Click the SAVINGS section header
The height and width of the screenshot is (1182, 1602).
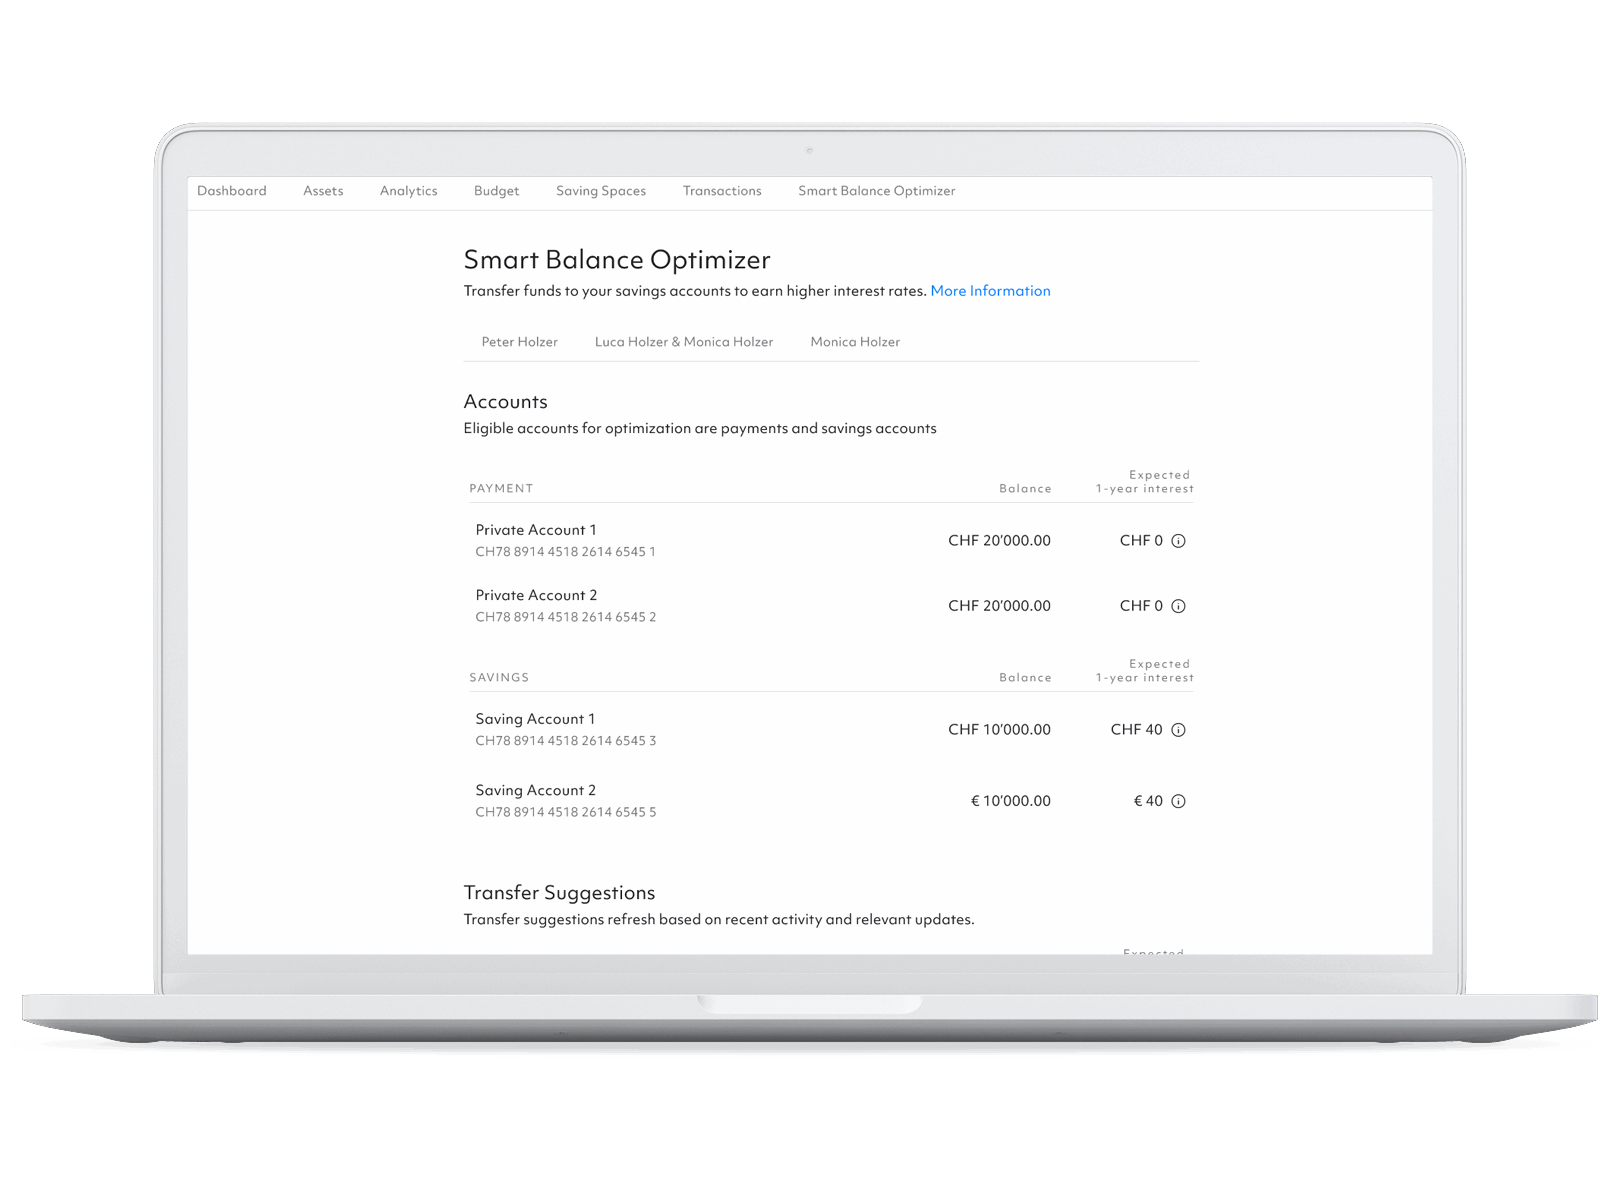[x=499, y=678]
